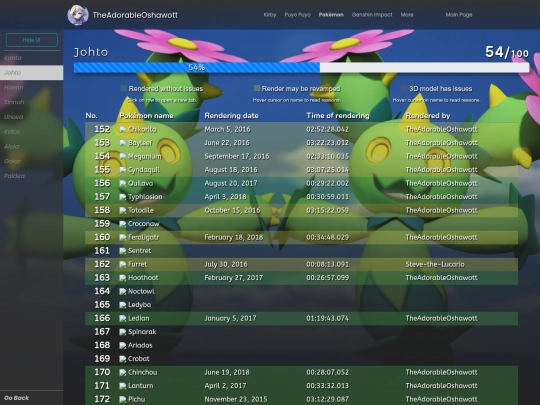This screenshot has width=540, height=405.
Task: Click the date February 18, 2018
Action: point(234,237)
